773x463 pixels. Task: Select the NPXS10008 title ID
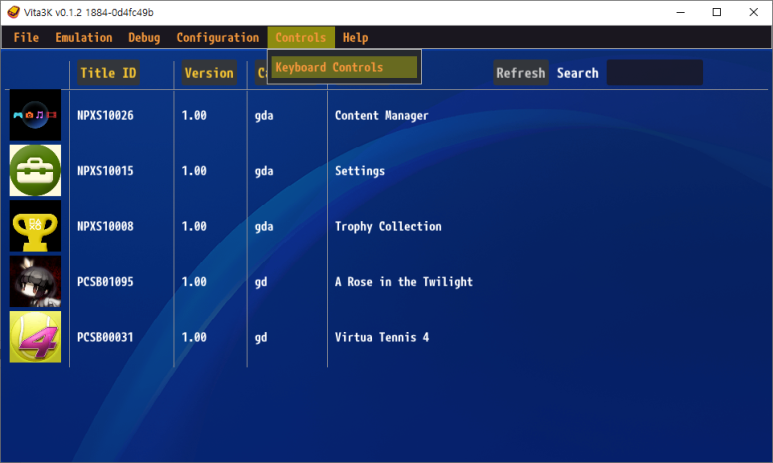point(105,226)
